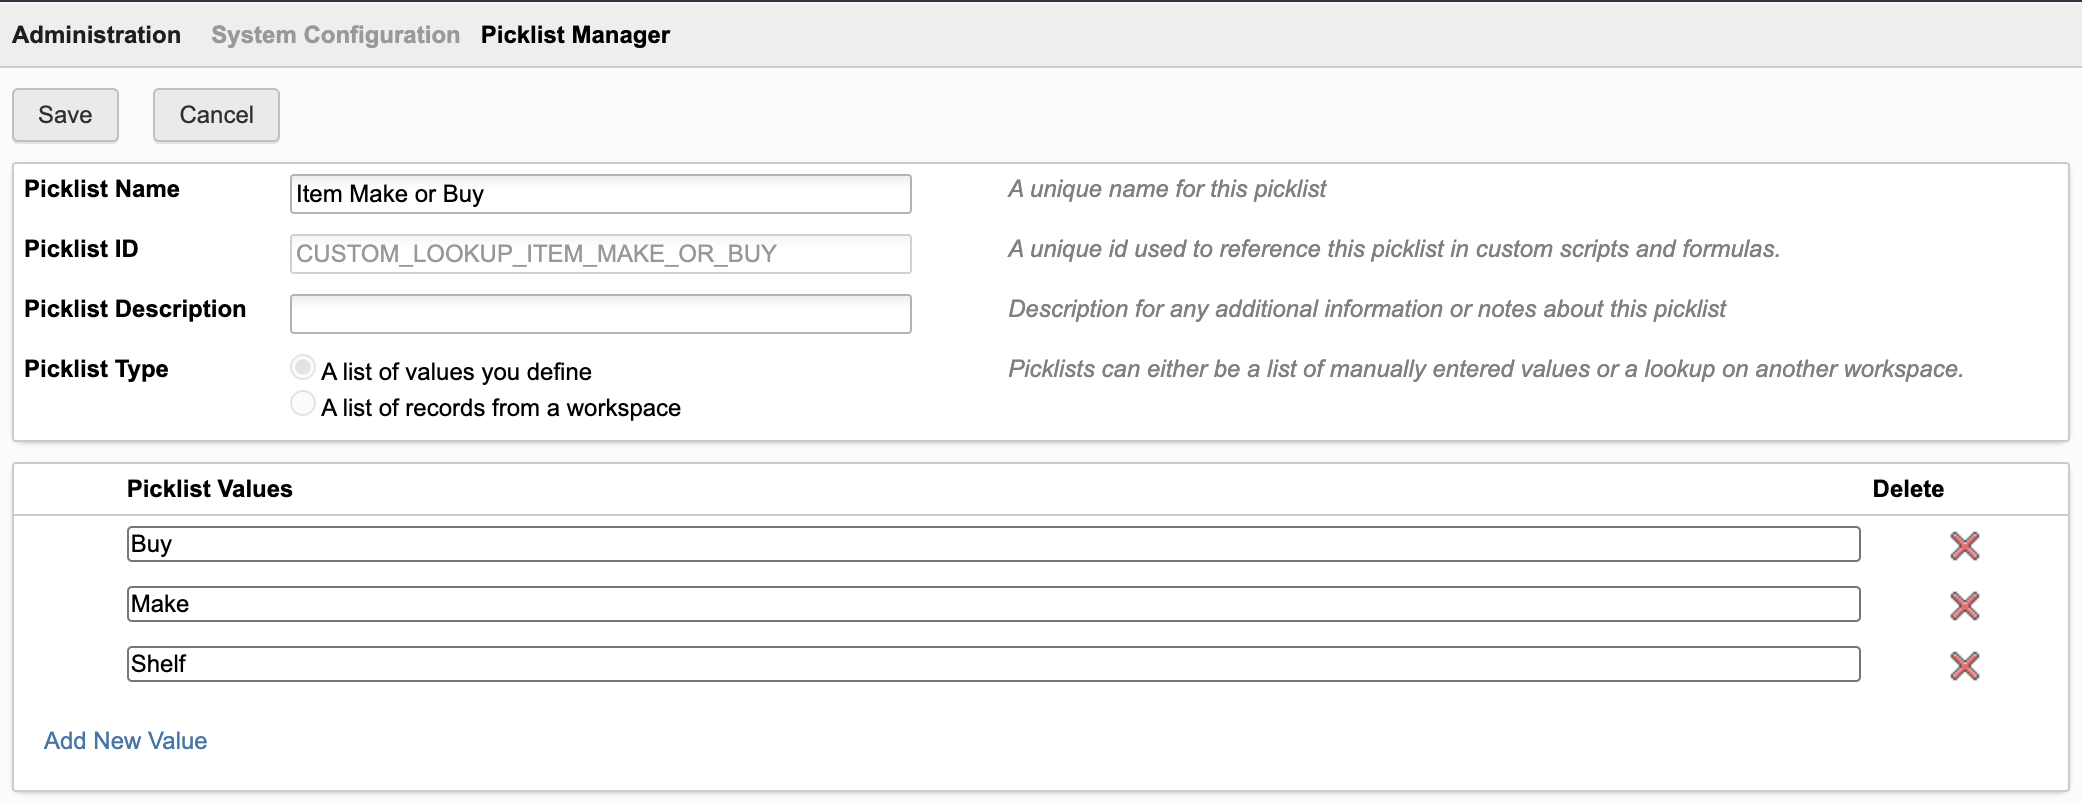The height and width of the screenshot is (806, 2082).
Task: Delete the Buy picklist value
Action: pyautogui.click(x=1964, y=545)
